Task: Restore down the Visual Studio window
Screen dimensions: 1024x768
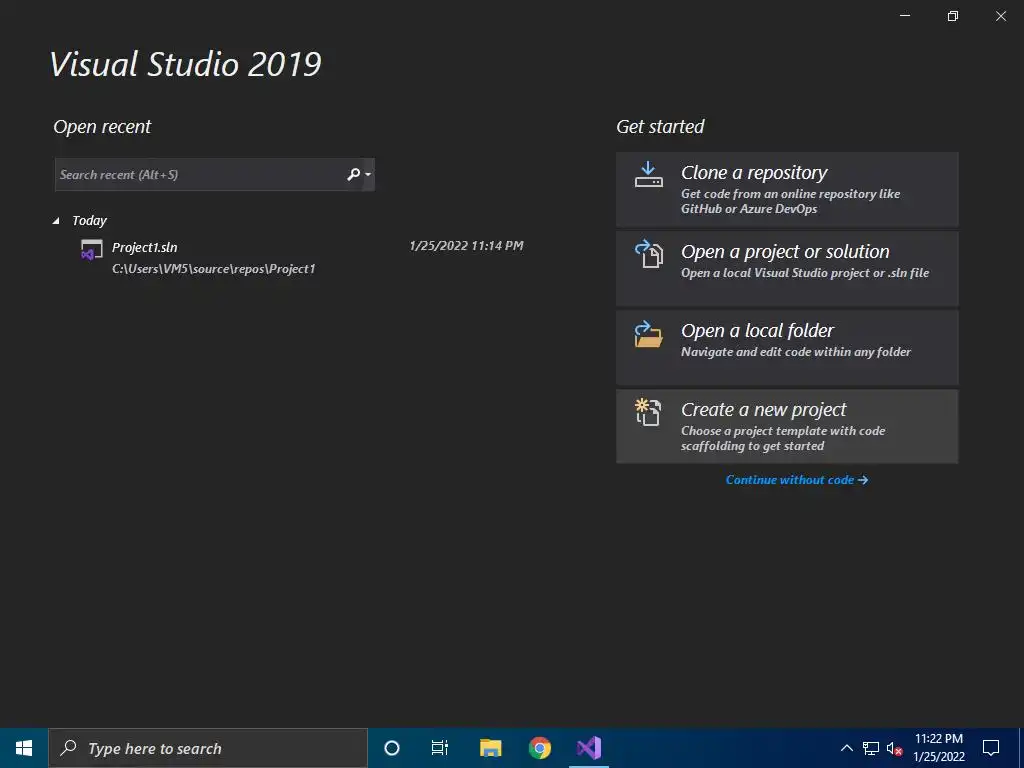Action: click(x=953, y=16)
